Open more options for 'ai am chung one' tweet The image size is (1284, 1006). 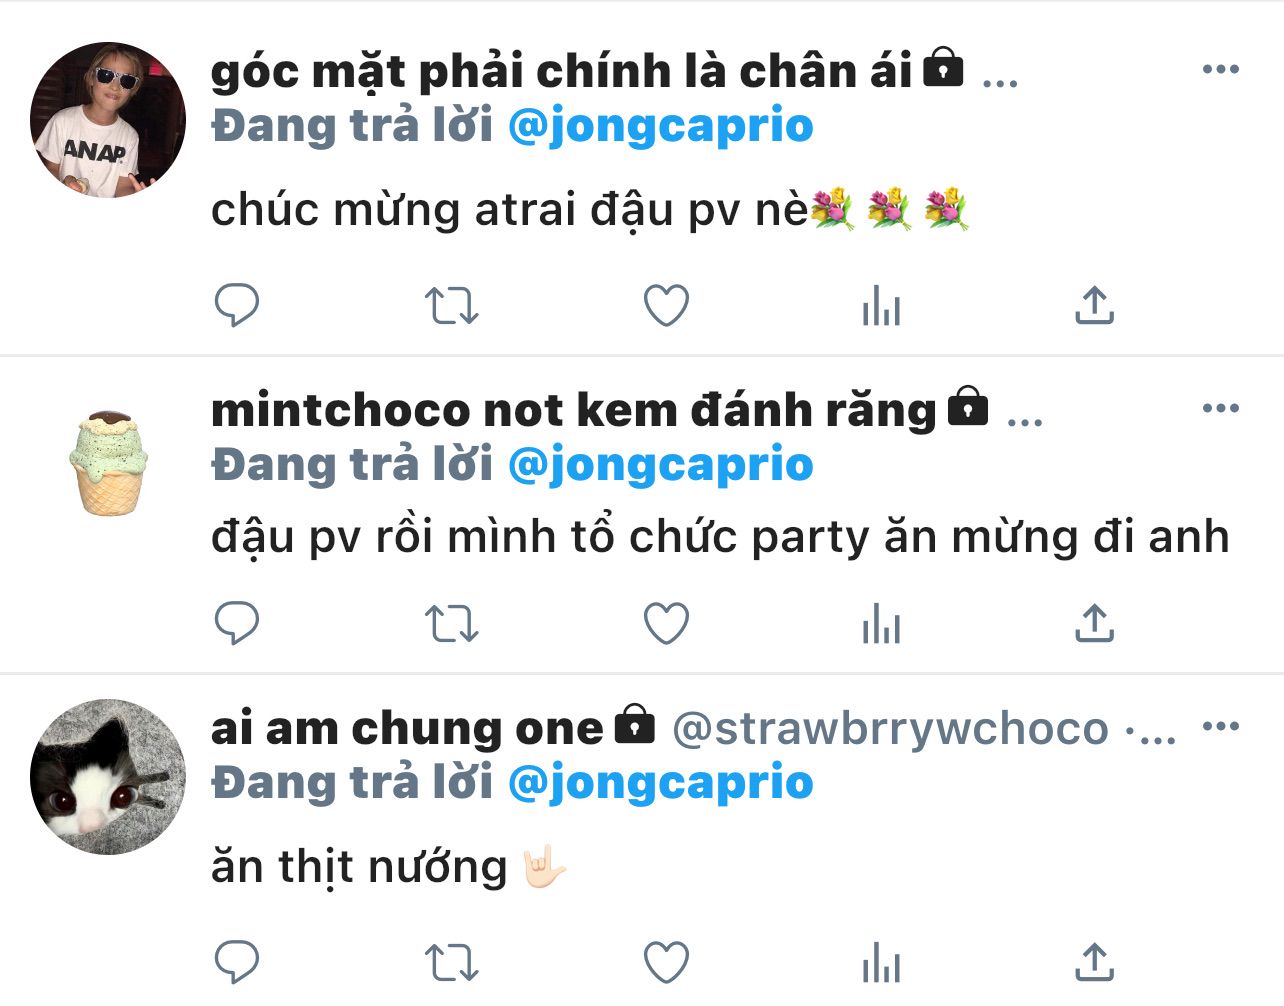[x=1221, y=726]
